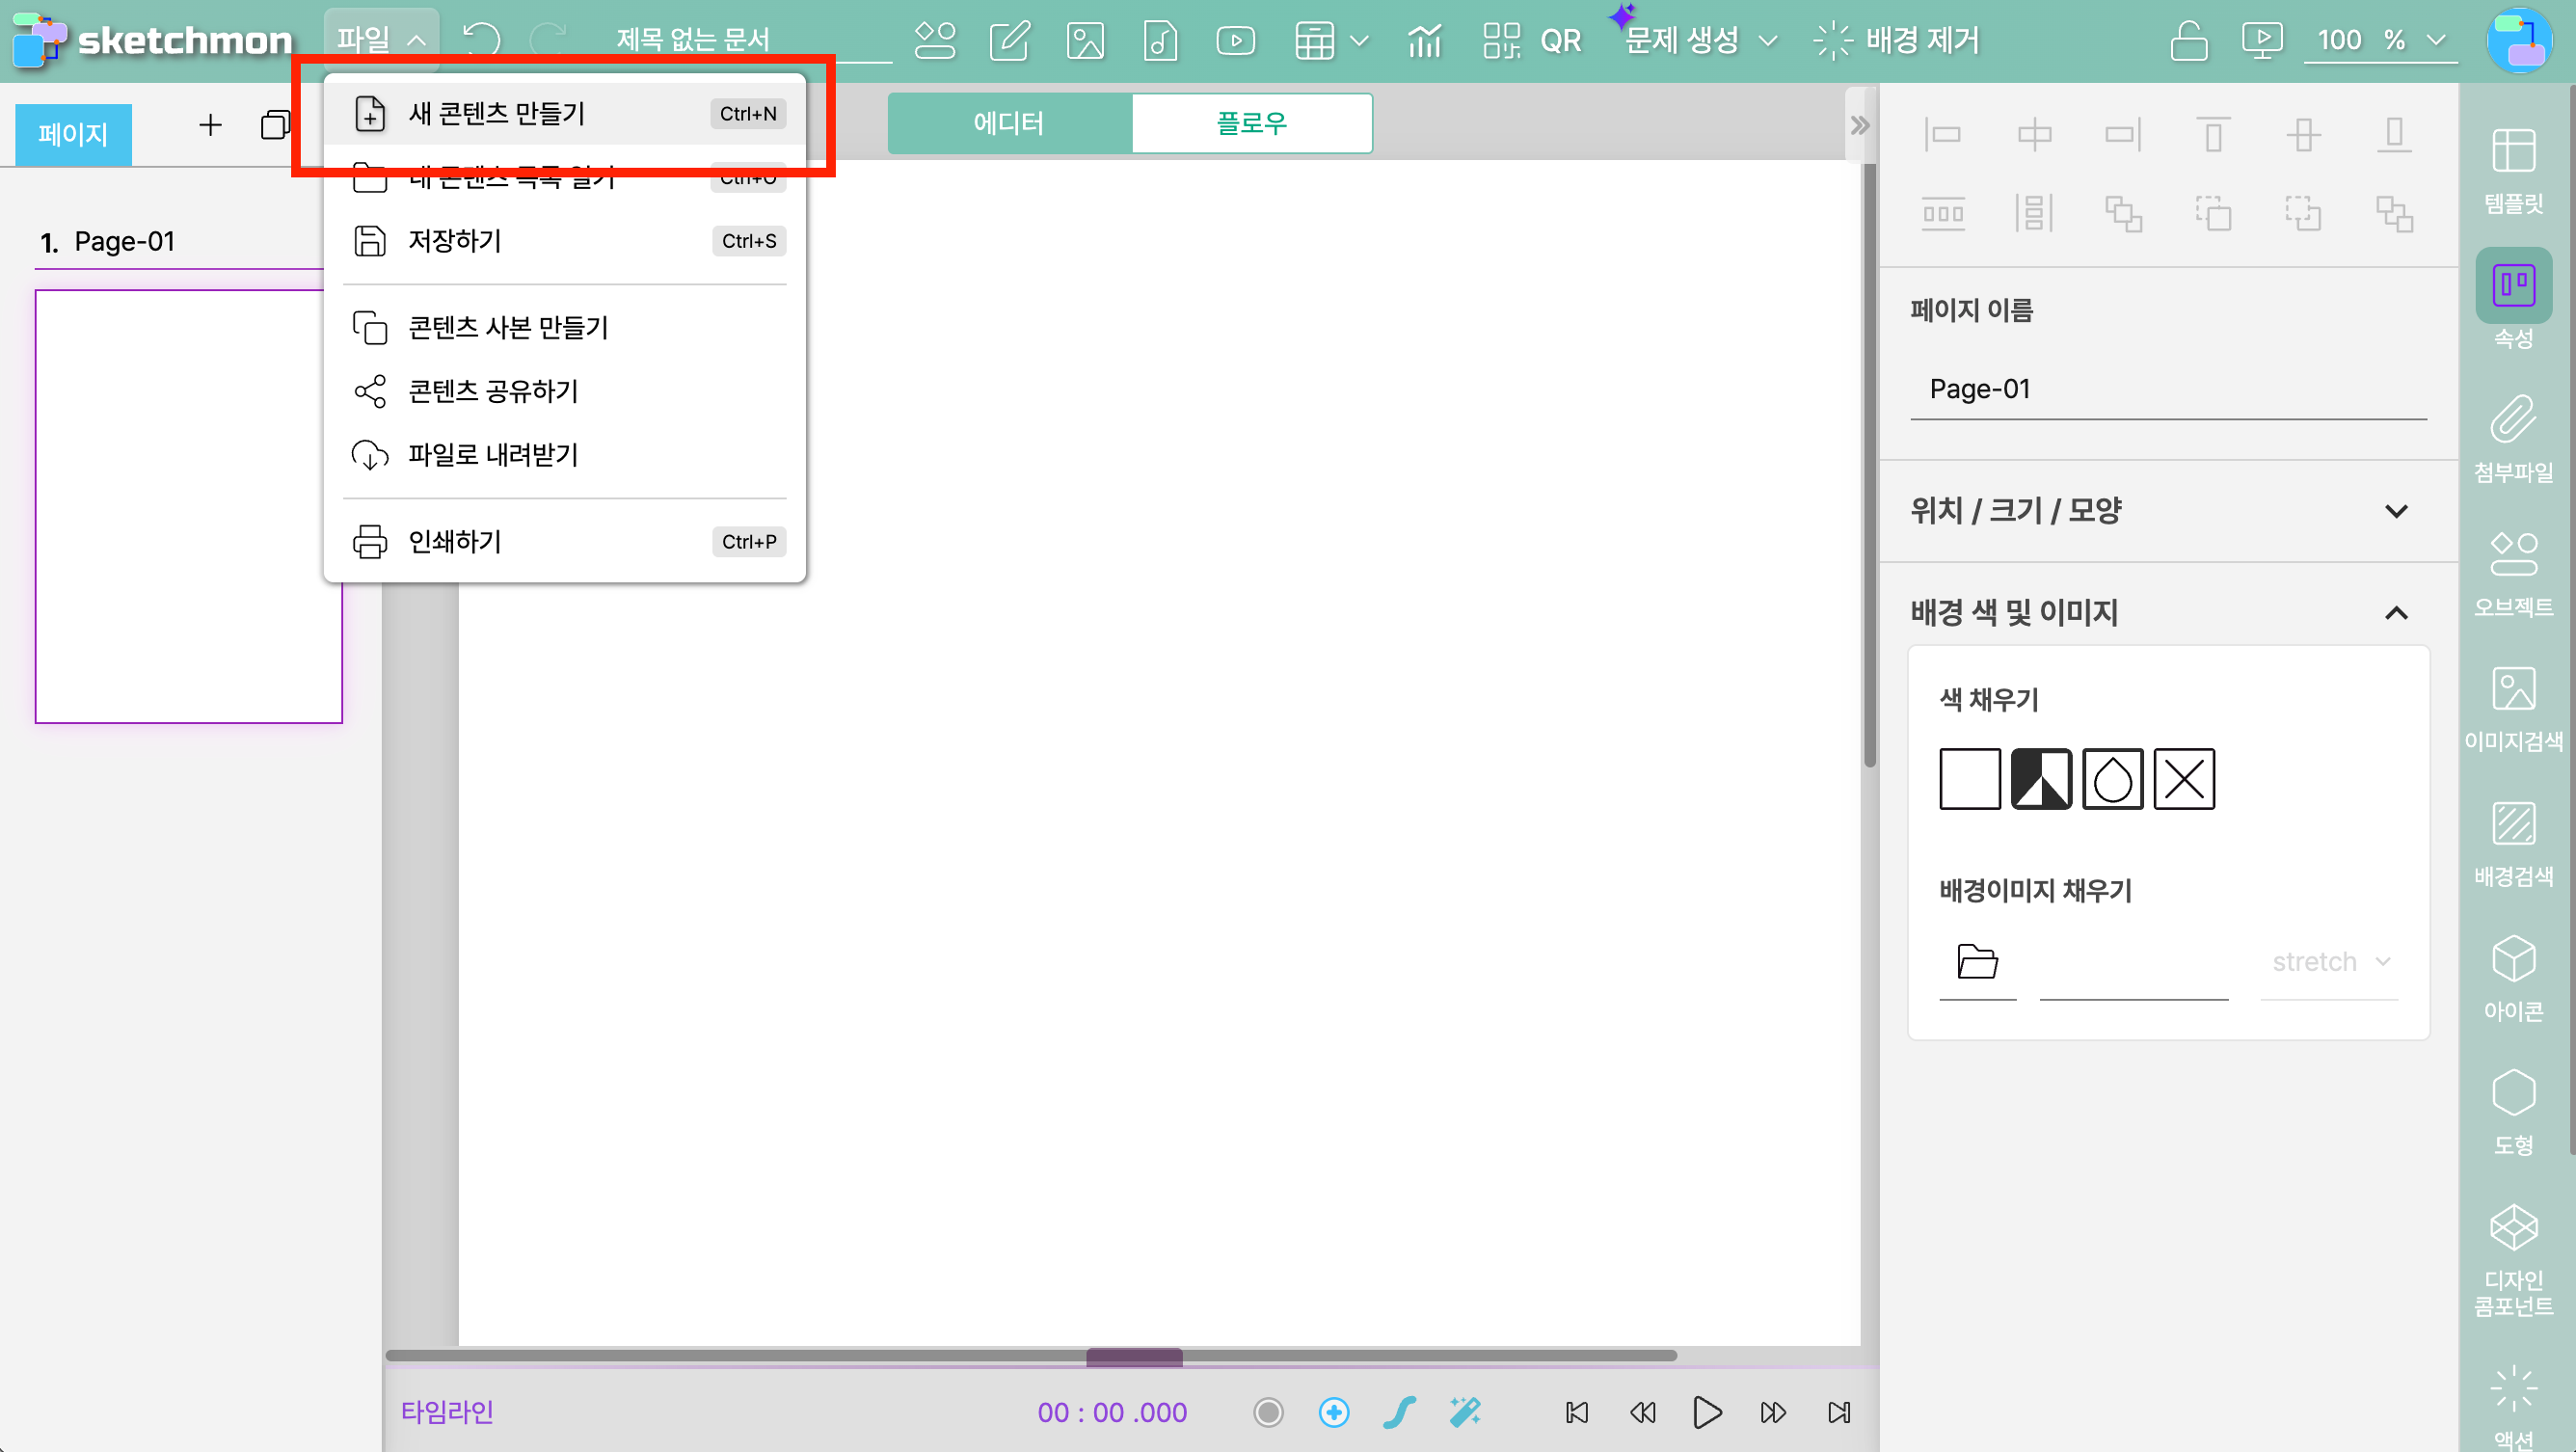Select the no-fill X option
Viewport: 2576px width, 1452px height.
tap(2183, 778)
